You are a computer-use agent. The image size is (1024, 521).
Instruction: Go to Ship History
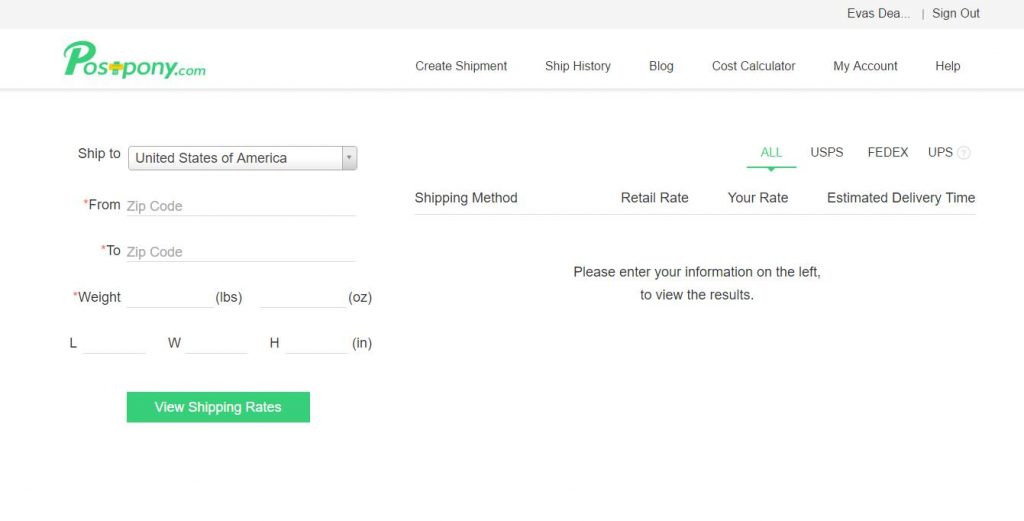click(x=577, y=66)
